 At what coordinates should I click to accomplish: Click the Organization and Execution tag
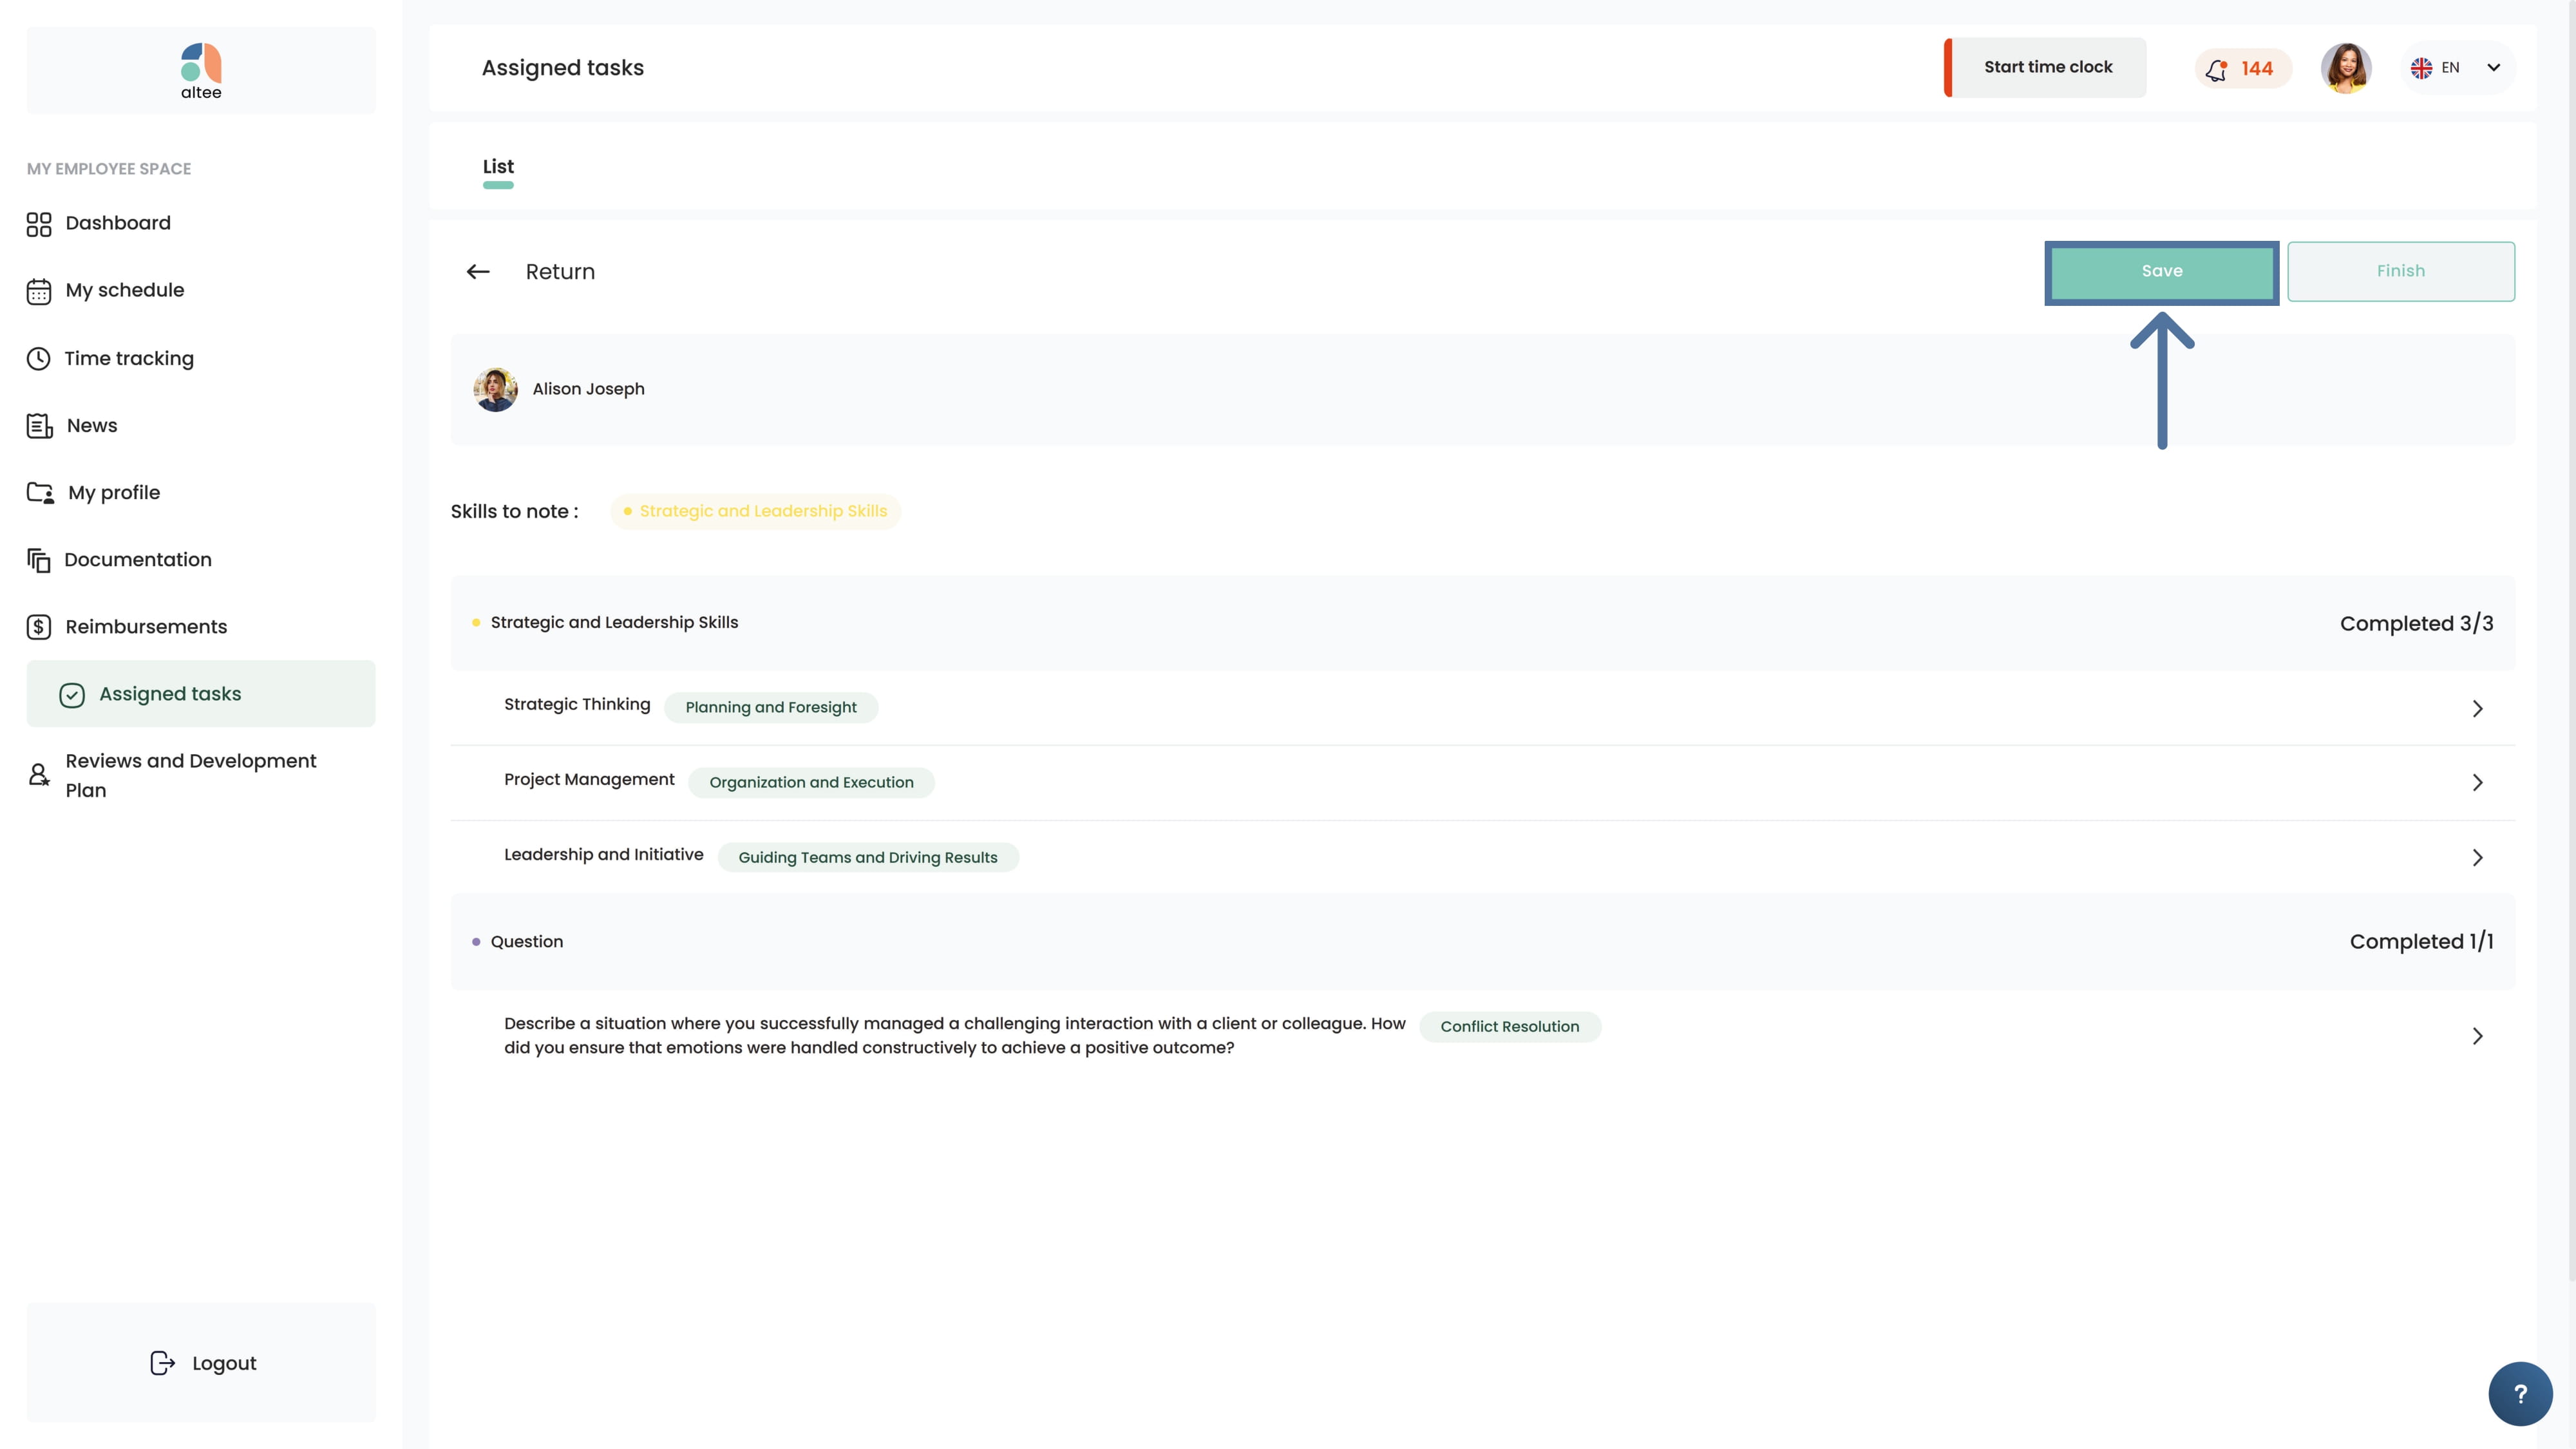[811, 782]
